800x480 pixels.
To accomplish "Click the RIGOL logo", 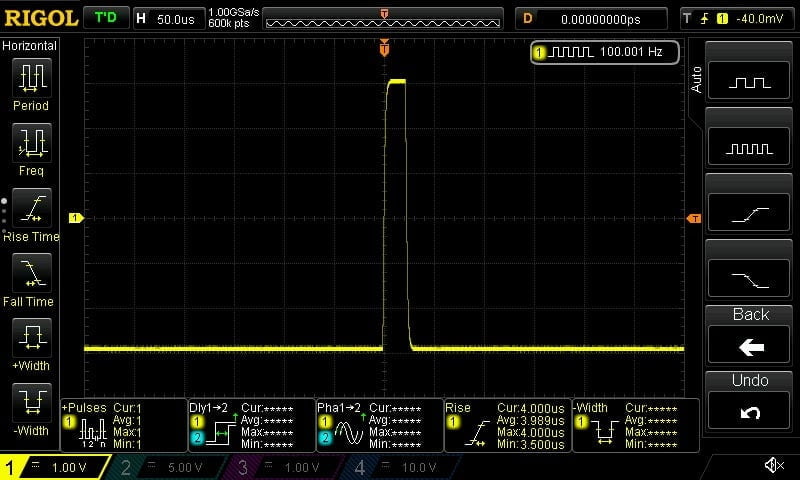I will point(41,18).
